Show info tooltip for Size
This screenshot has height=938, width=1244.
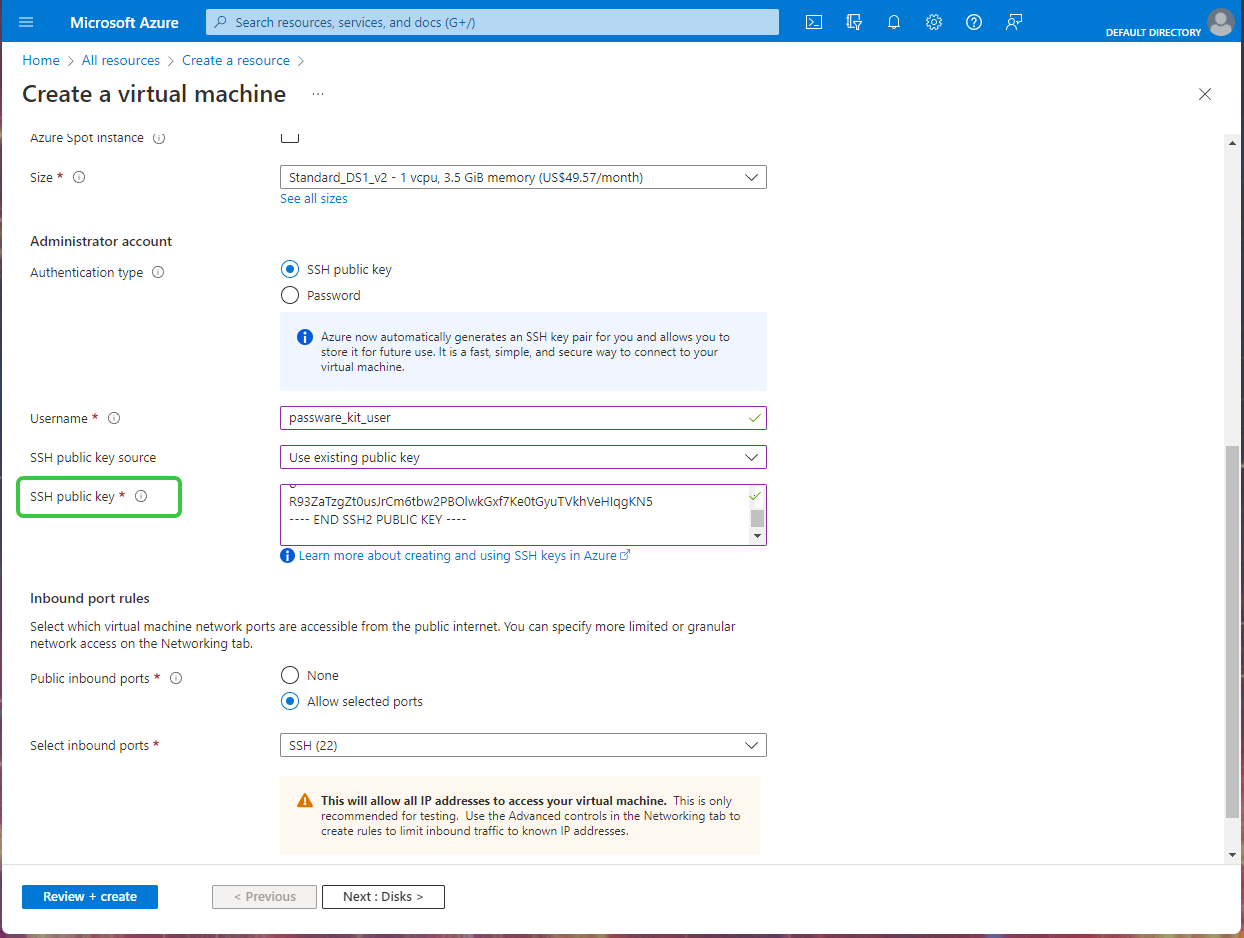[x=79, y=177]
